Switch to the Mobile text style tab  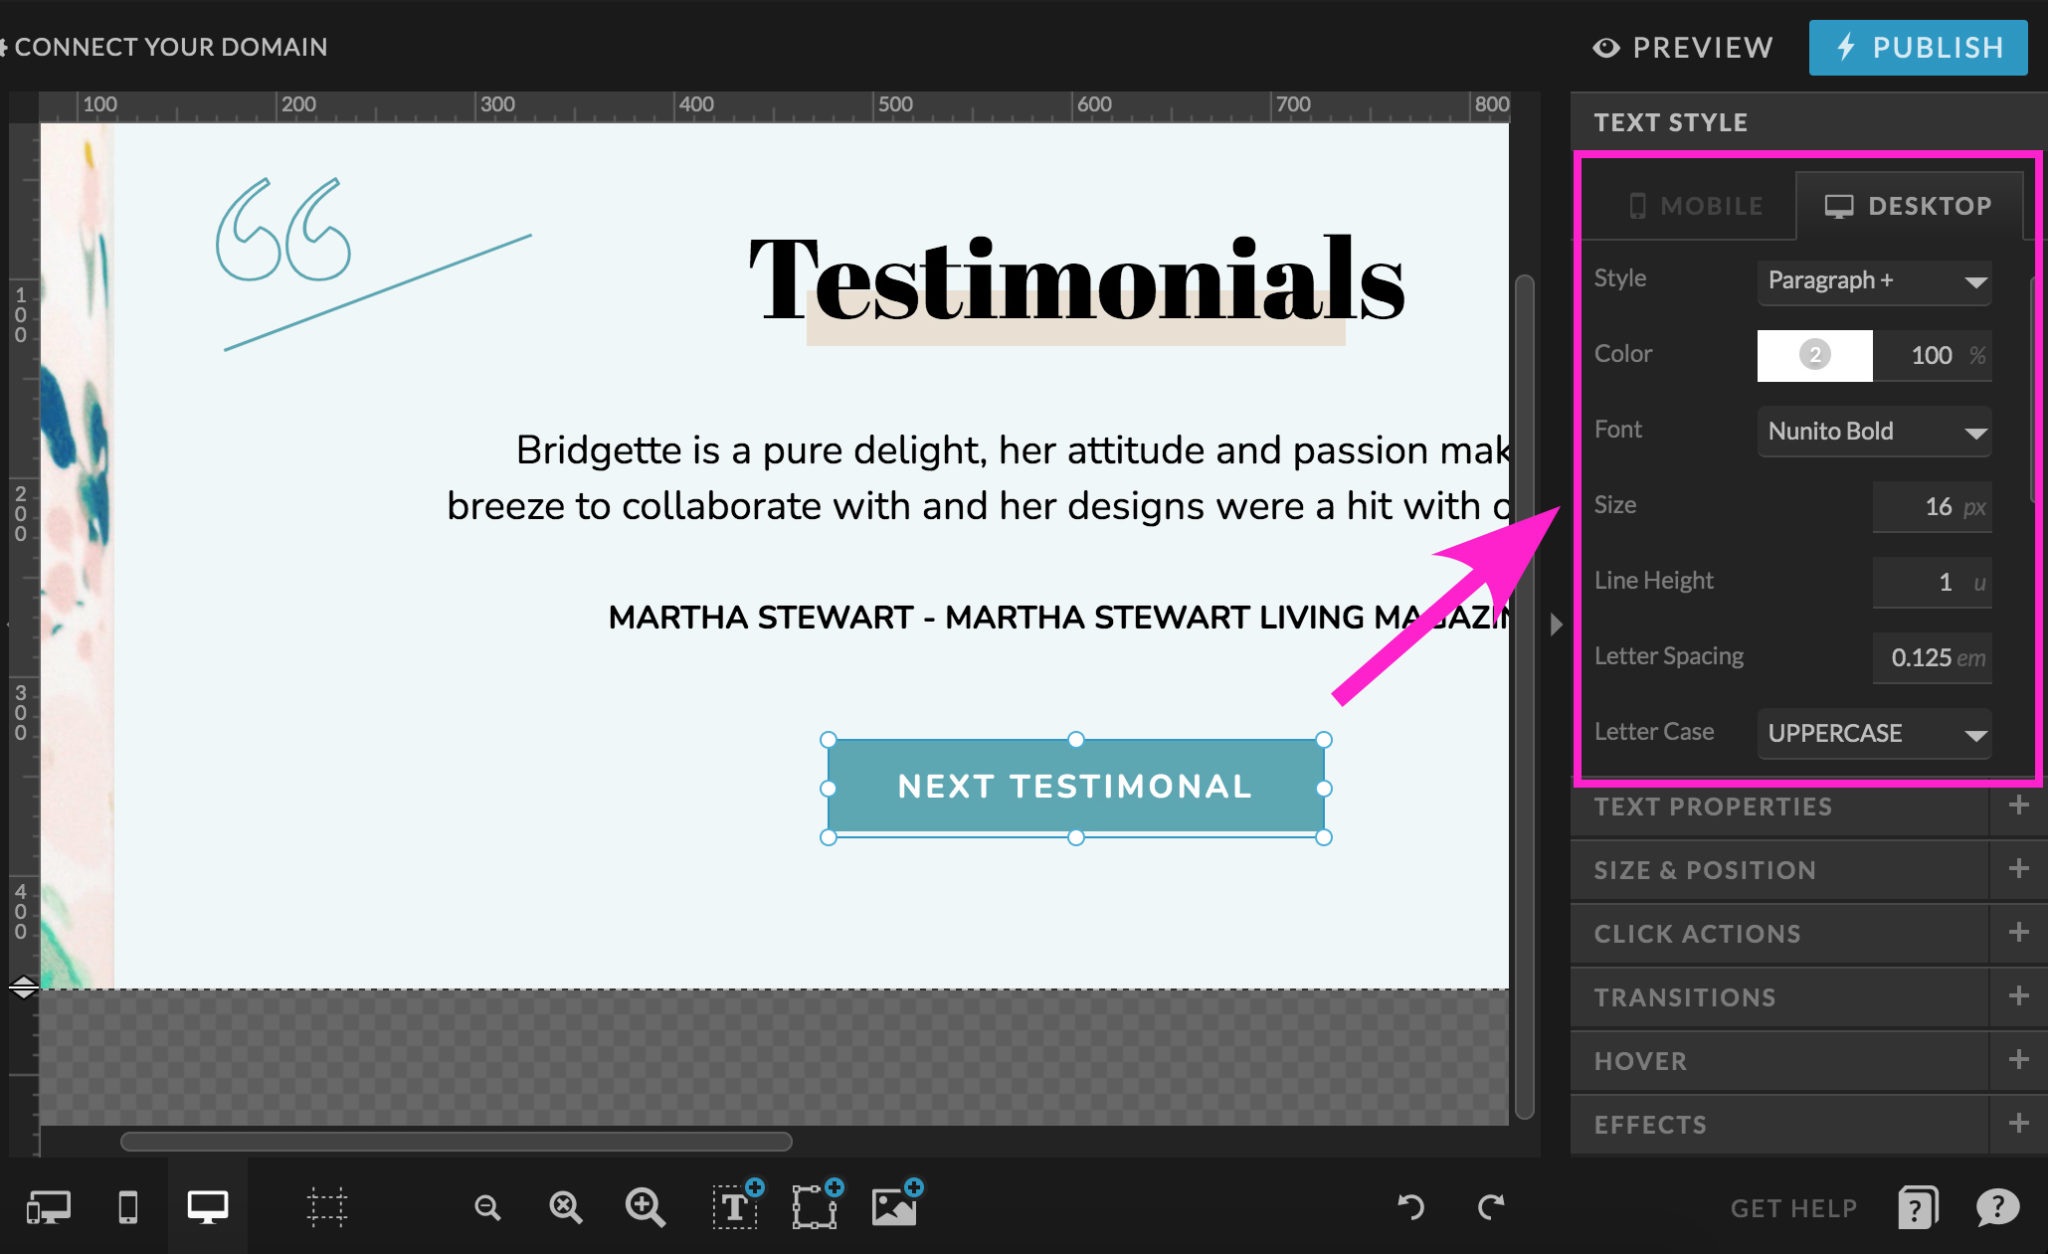[x=1696, y=206]
